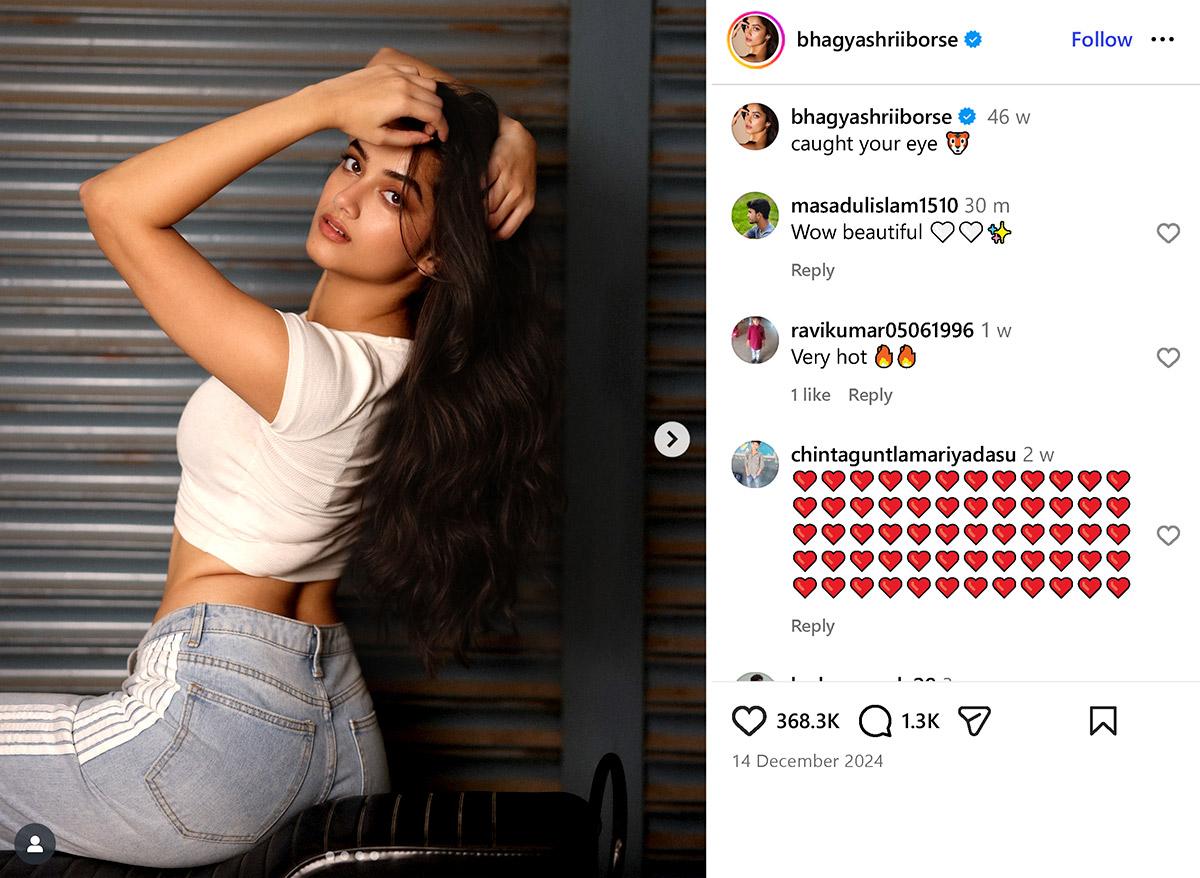The width and height of the screenshot is (1200, 878).
Task: Reply to masadulislam1510's comment
Action: 812,270
